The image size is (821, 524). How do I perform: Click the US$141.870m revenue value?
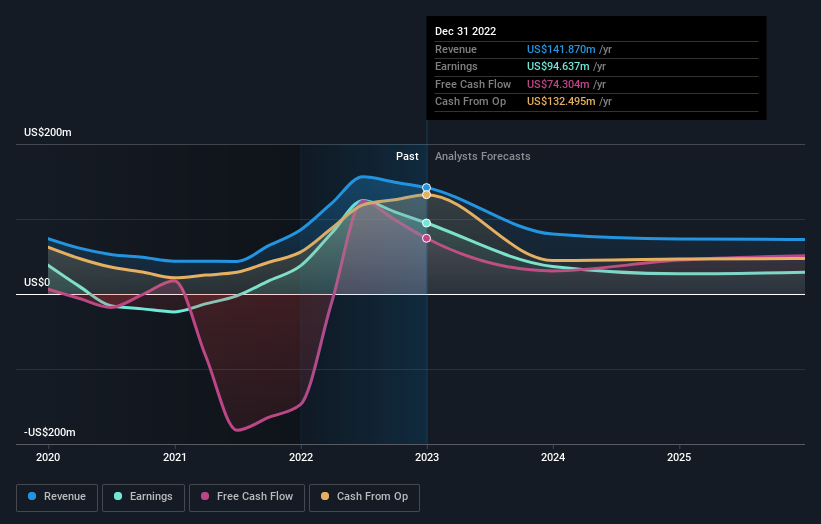point(561,49)
